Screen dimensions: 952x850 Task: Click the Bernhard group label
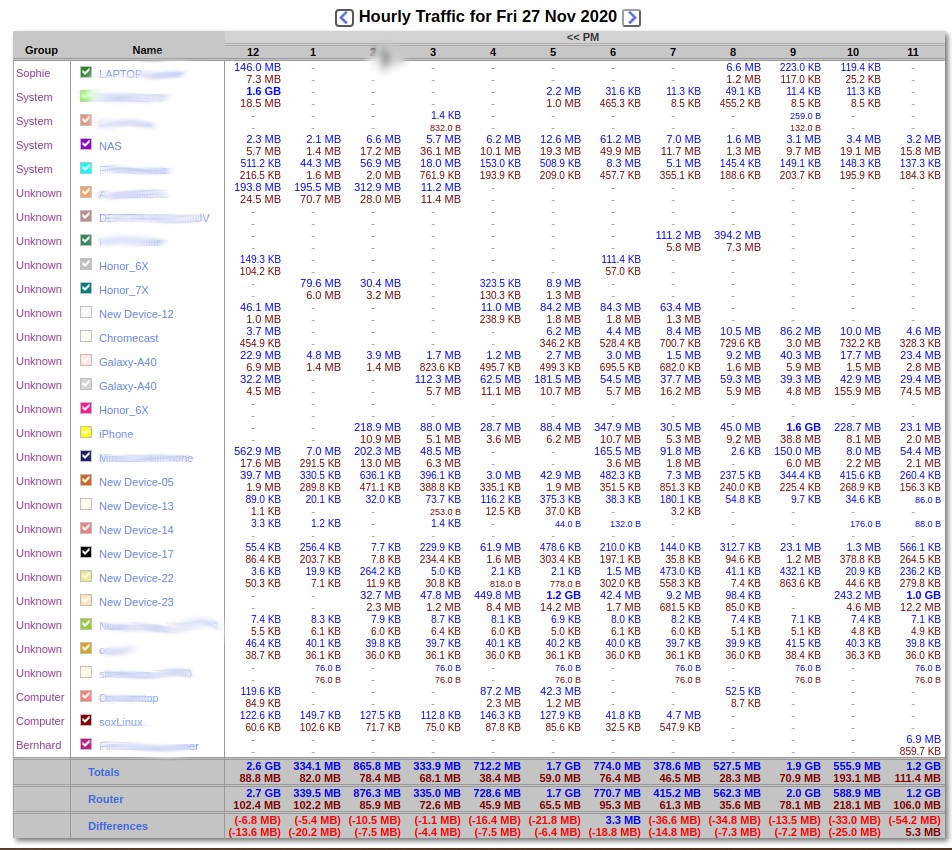click(38, 745)
